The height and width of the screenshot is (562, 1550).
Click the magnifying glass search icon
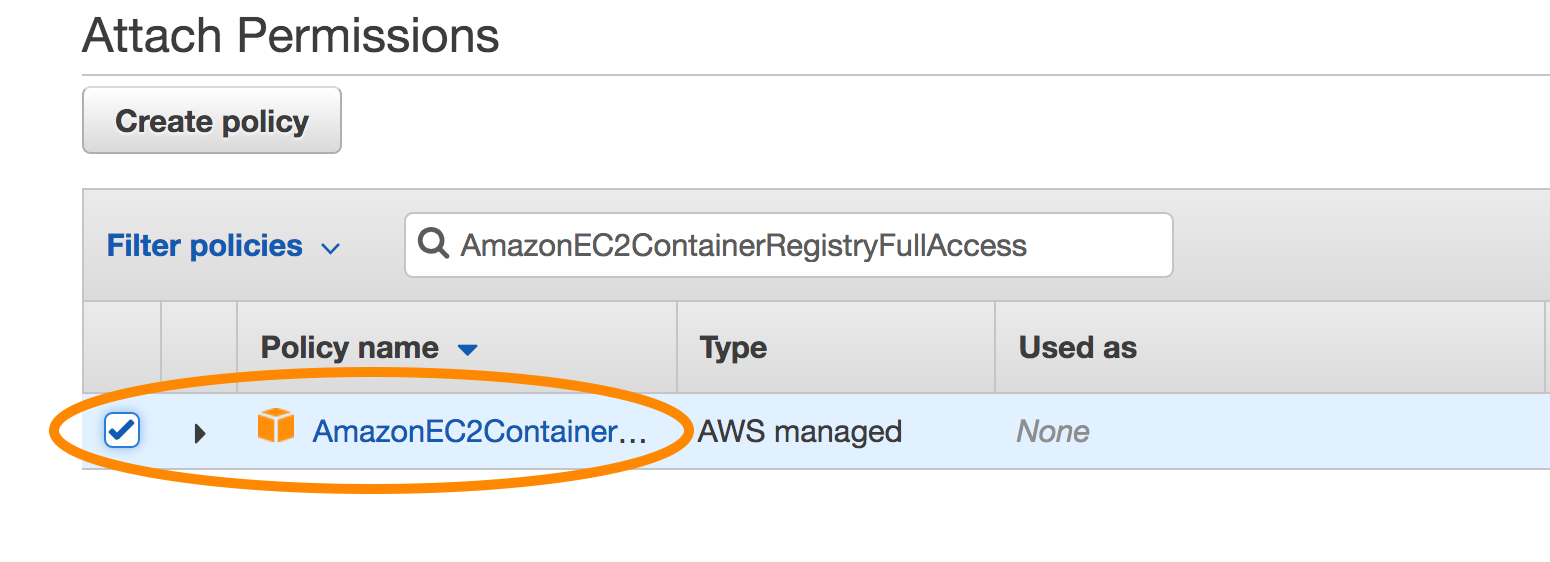pos(433,244)
